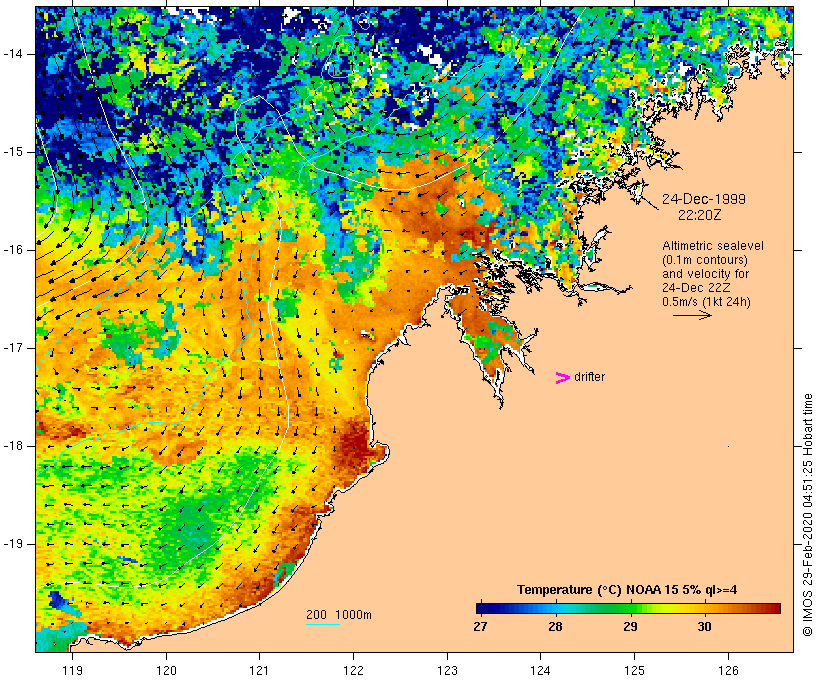Image resolution: width=820 pixels, height=680 pixels.
Task: Click the 'drifter' legend label
Action: (x=589, y=377)
